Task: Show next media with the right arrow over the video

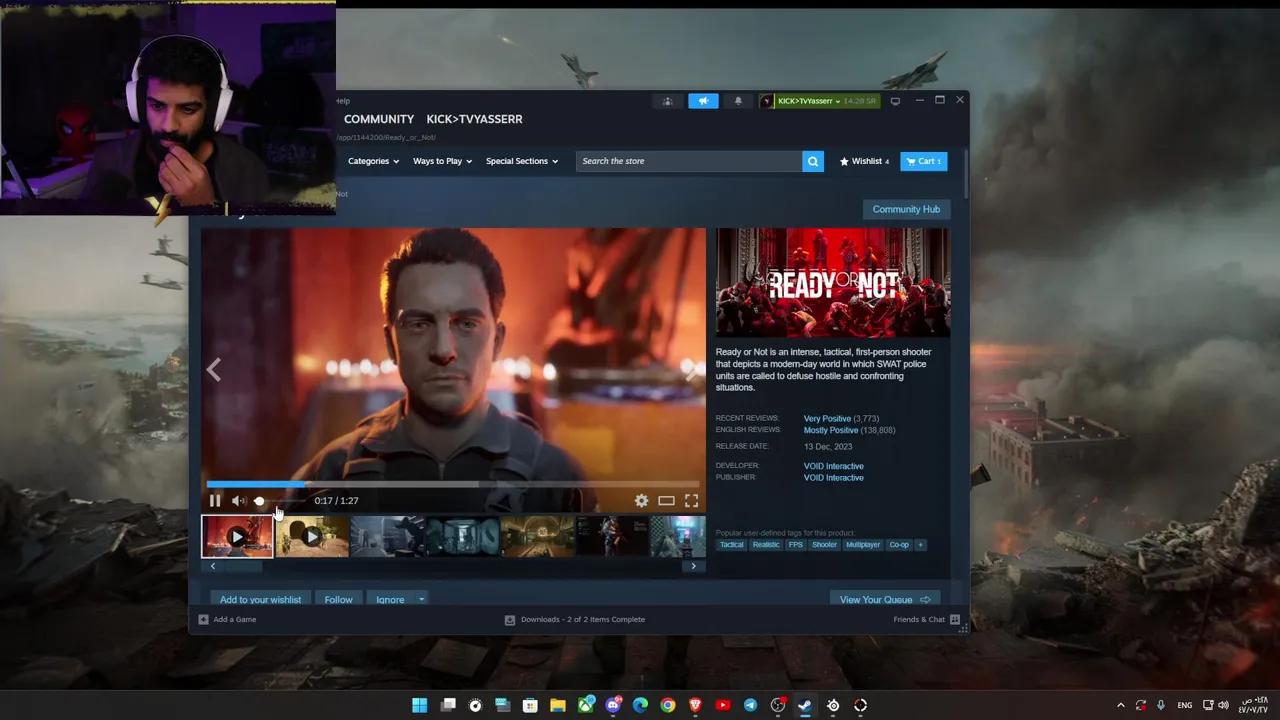Action: [x=693, y=370]
